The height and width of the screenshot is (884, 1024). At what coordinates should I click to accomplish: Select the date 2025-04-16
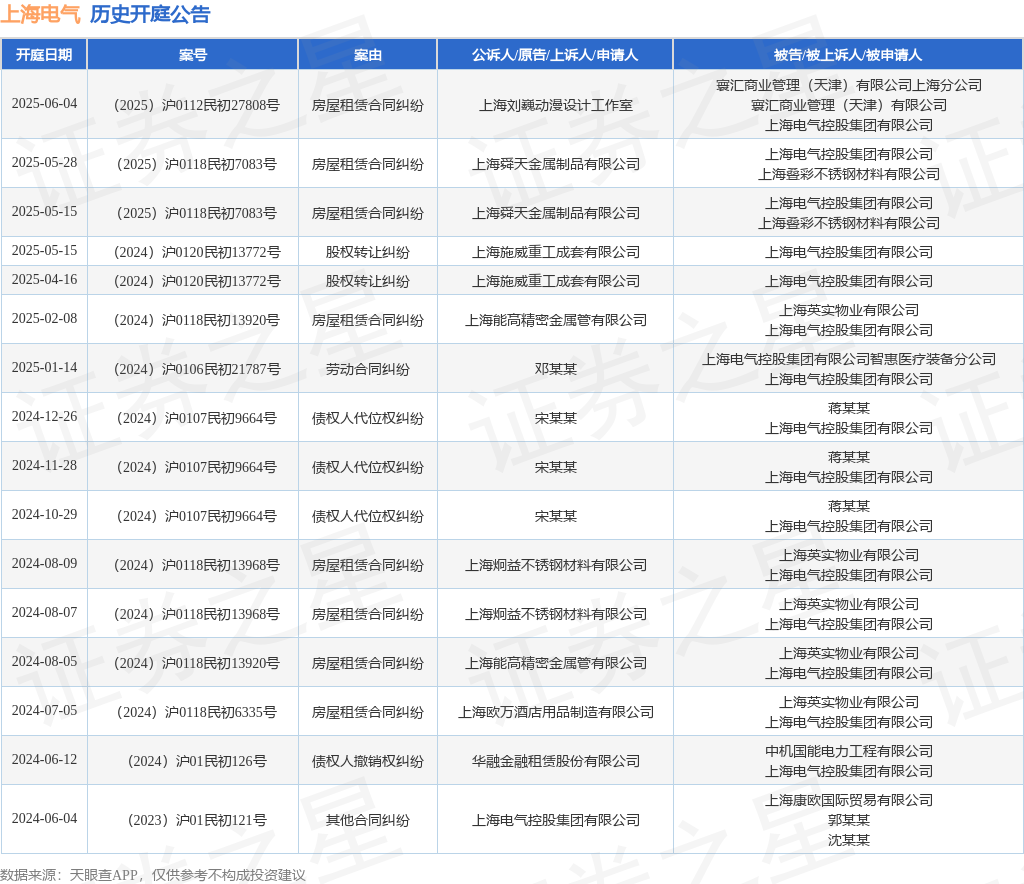pos(44,279)
